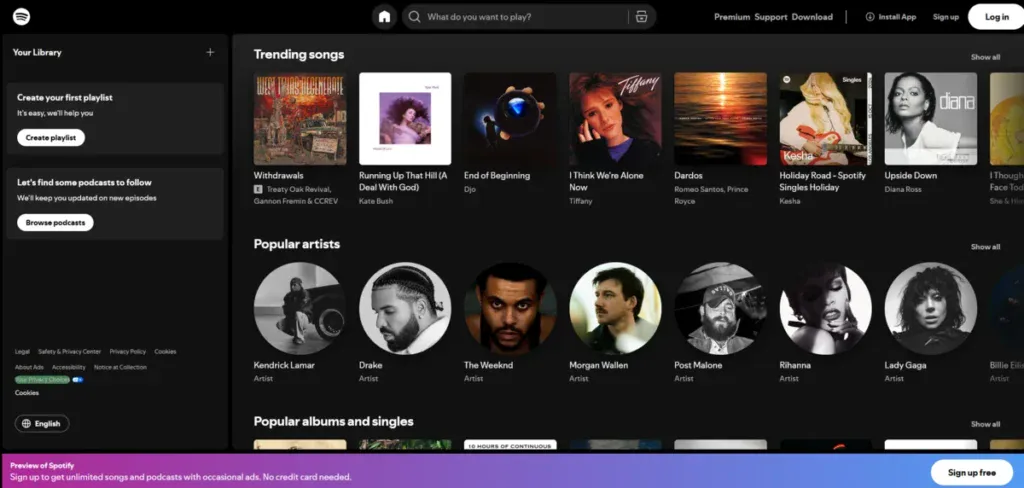Open Post Malone artist photo
Image resolution: width=1024 pixels, height=488 pixels.
coord(720,308)
